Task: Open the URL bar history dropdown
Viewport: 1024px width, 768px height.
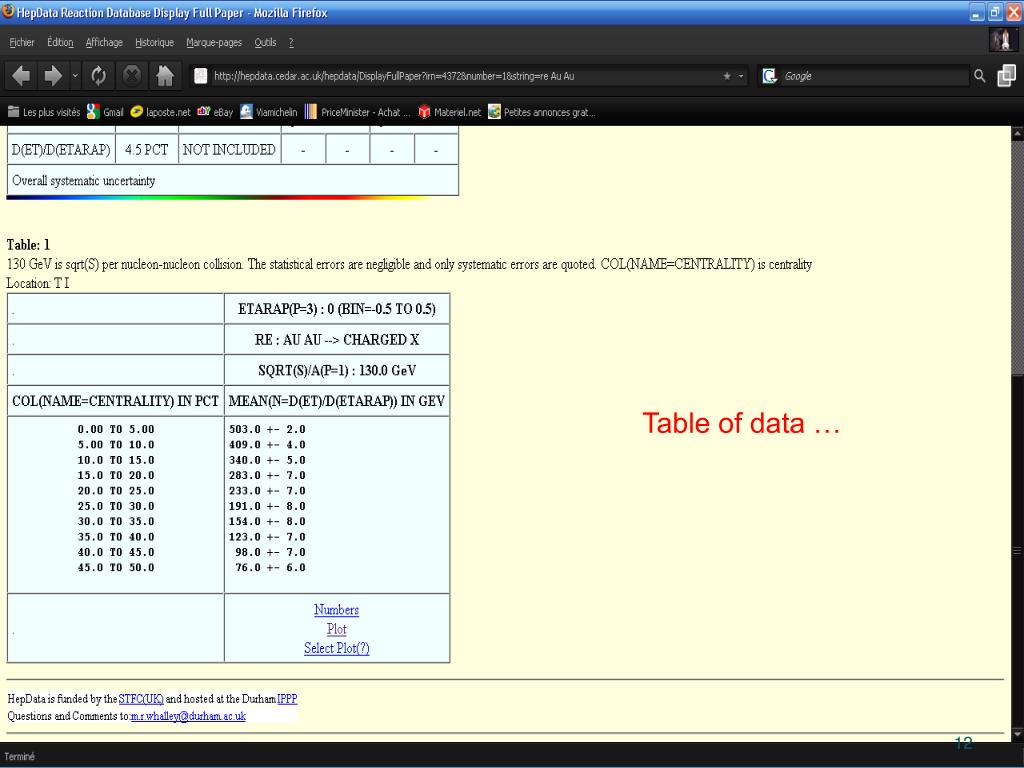Action: tap(741, 76)
